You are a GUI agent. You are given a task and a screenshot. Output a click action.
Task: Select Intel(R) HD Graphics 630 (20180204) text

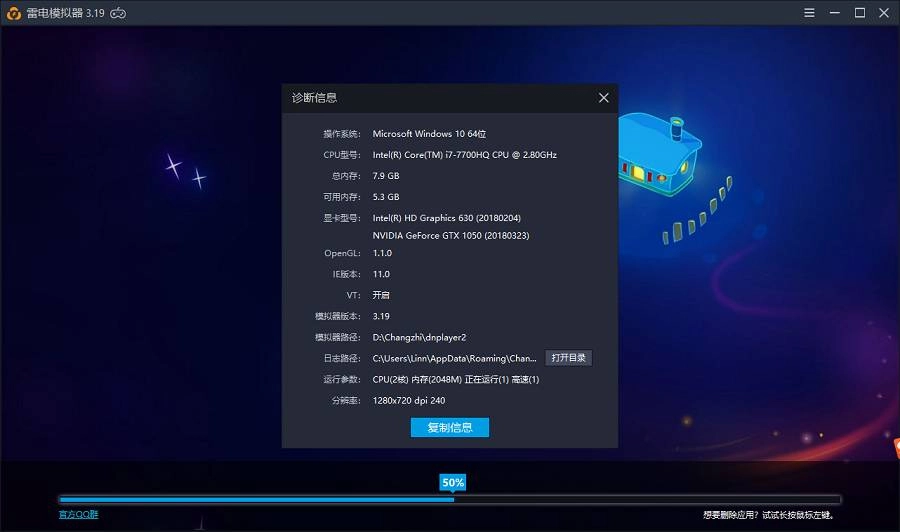point(447,218)
